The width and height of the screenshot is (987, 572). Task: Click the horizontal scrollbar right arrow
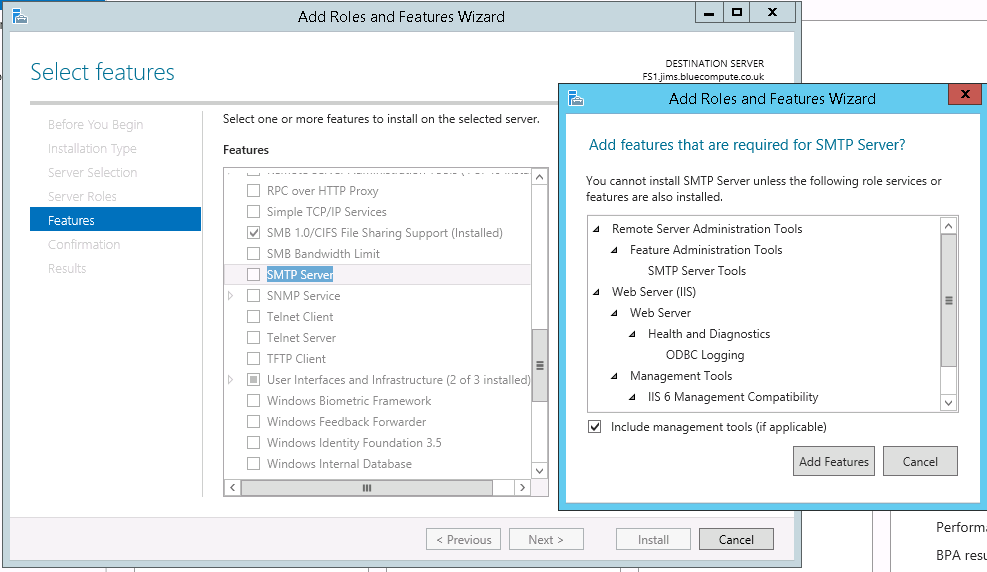[521, 487]
